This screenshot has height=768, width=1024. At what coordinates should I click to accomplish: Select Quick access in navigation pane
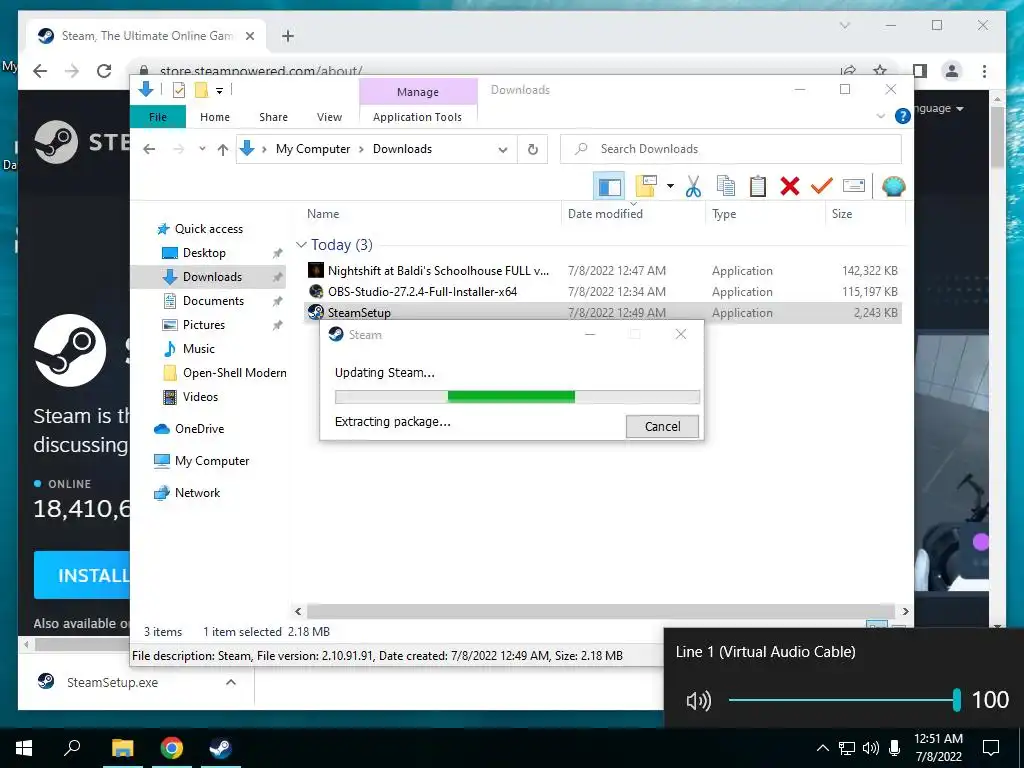tap(208, 229)
